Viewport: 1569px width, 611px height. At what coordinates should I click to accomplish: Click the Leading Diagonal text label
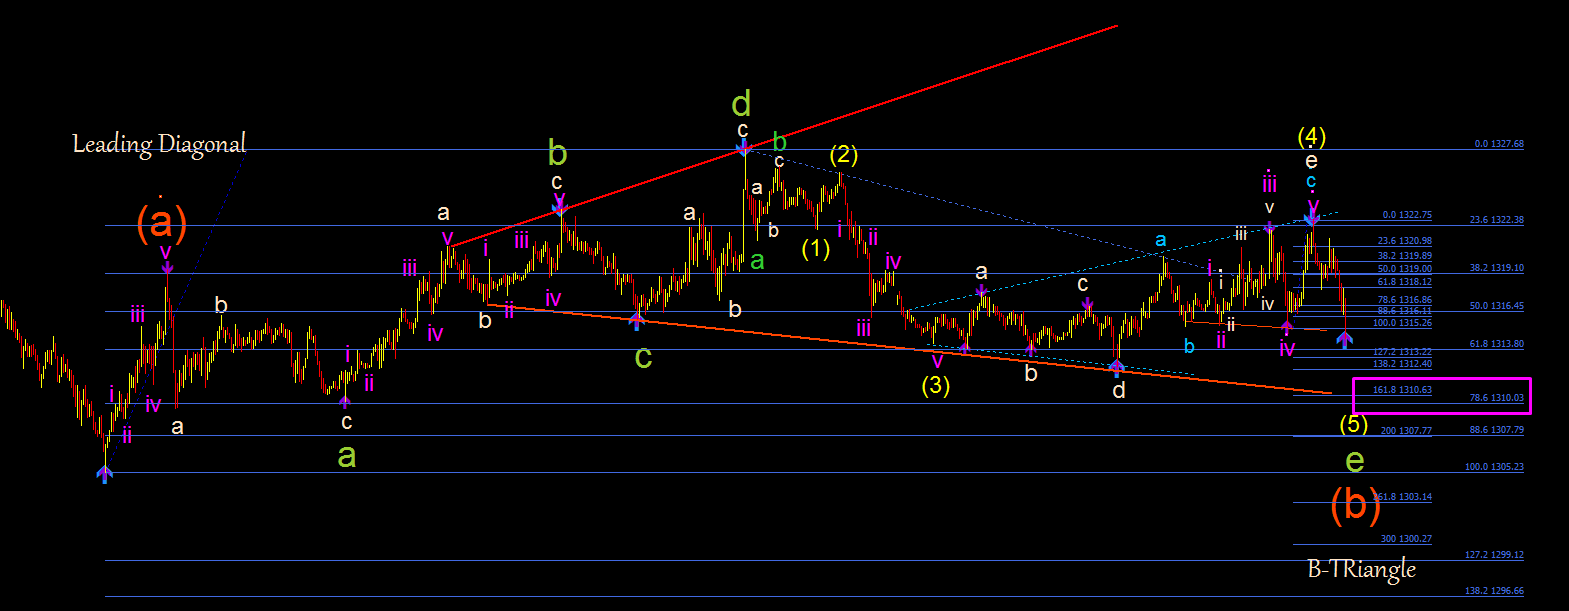tap(159, 144)
